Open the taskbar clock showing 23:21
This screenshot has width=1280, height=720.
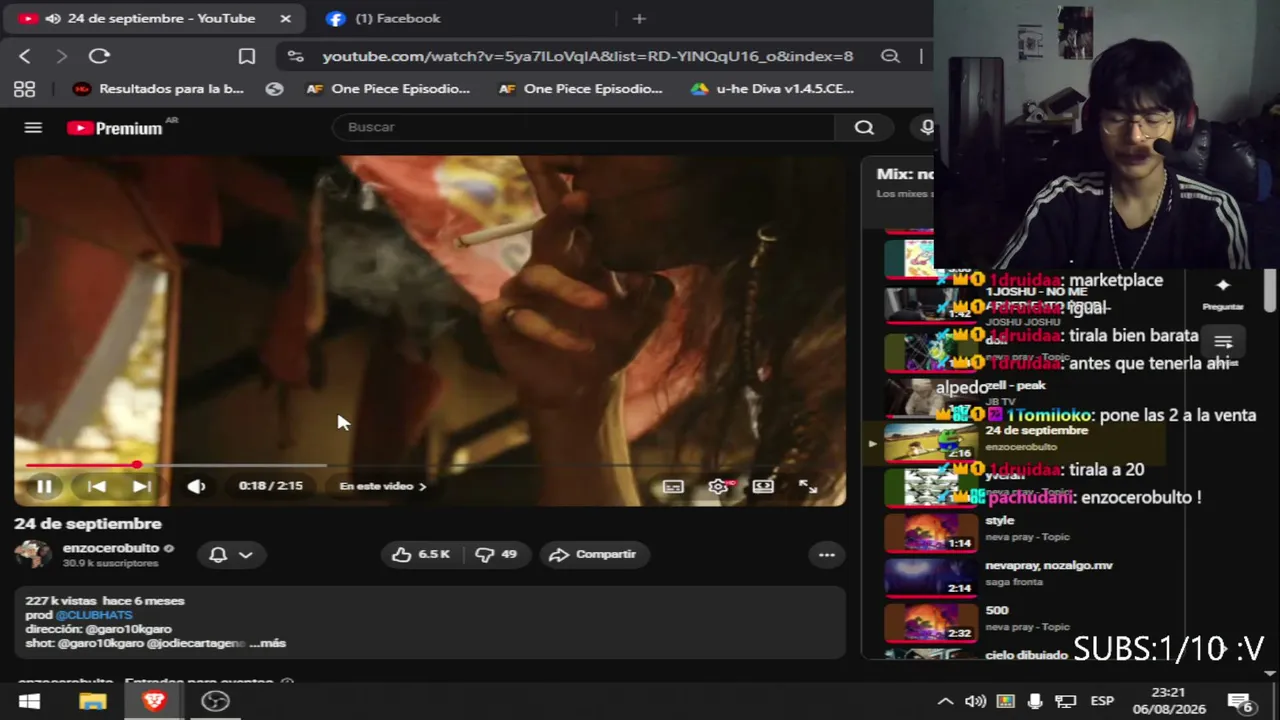(x=1169, y=701)
